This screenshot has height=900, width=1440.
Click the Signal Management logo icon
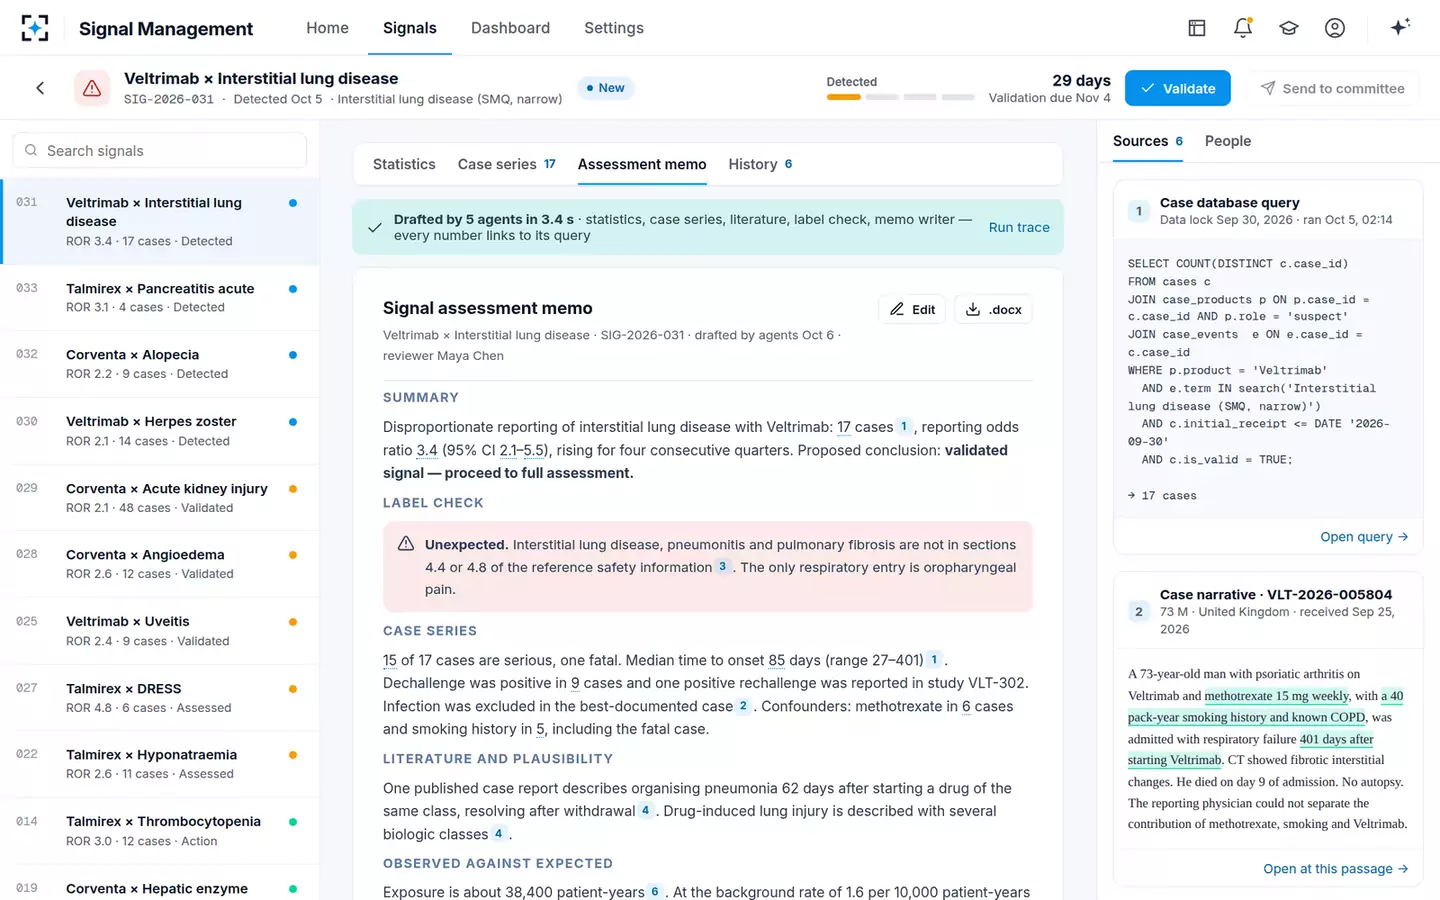[35, 28]
